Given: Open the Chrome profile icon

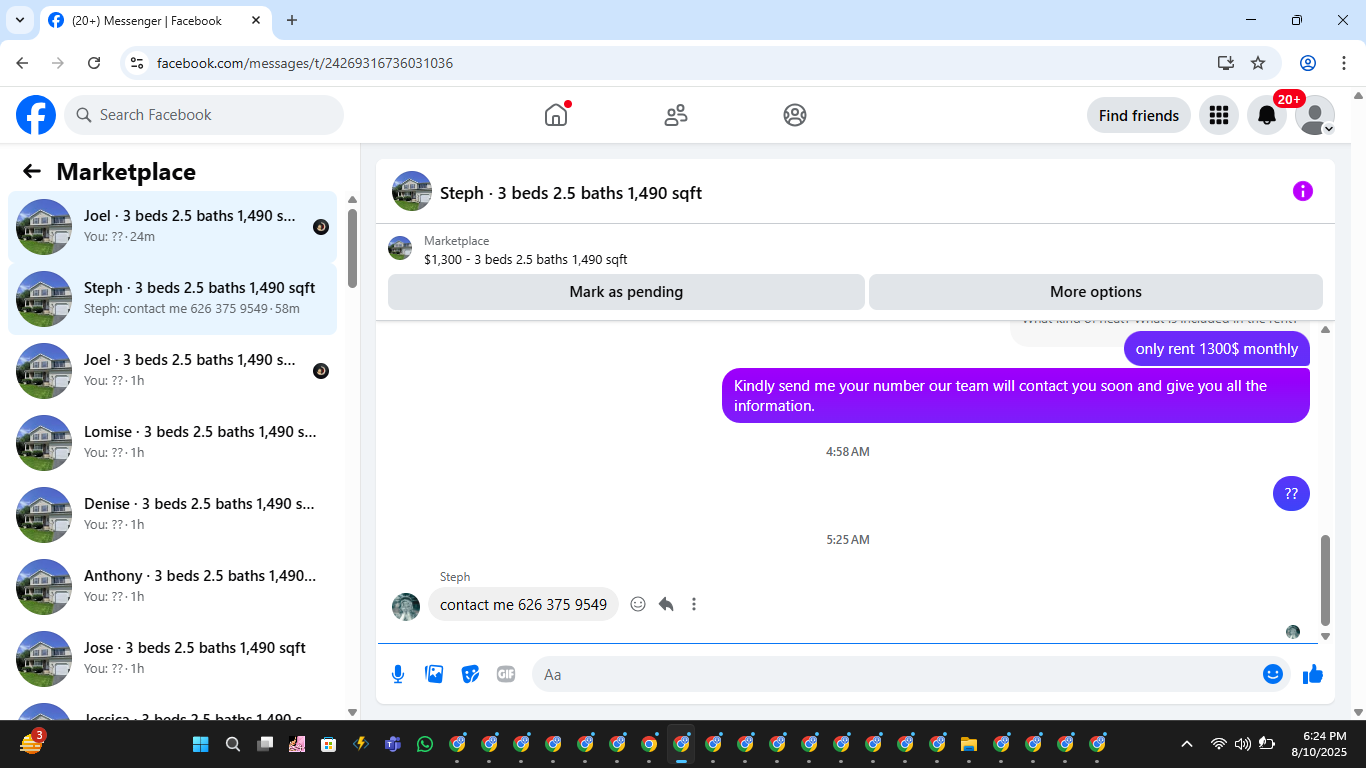Looking at the screenshot, I should tap(1308, 63).
